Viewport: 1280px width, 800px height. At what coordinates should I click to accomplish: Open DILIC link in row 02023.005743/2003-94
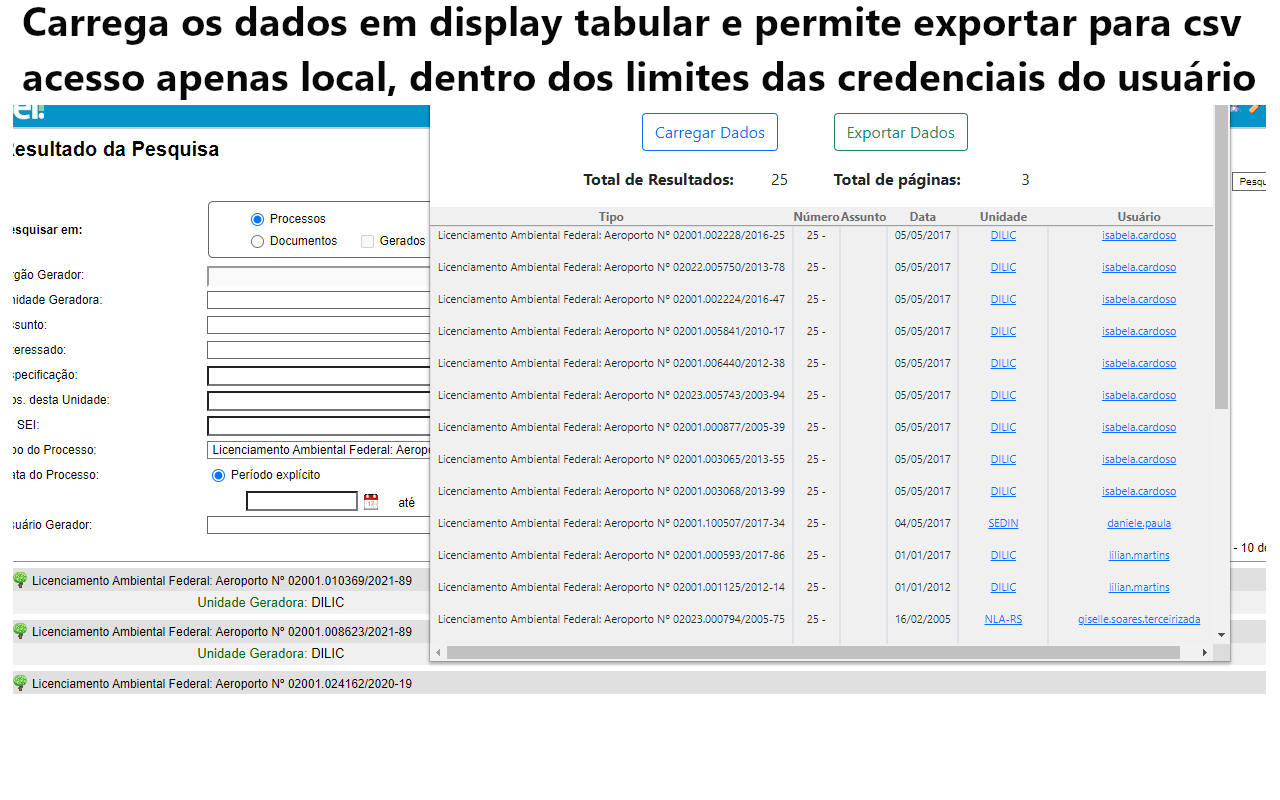point(1003,395)
